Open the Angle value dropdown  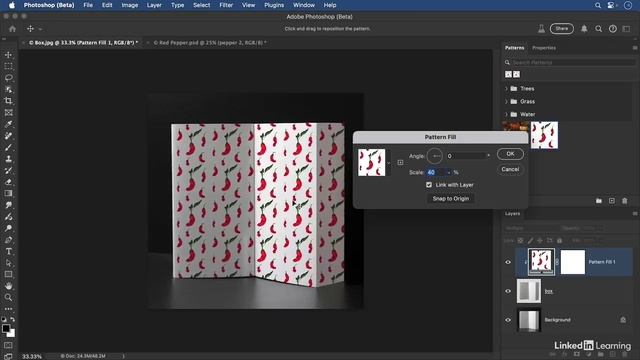(488, 156)
